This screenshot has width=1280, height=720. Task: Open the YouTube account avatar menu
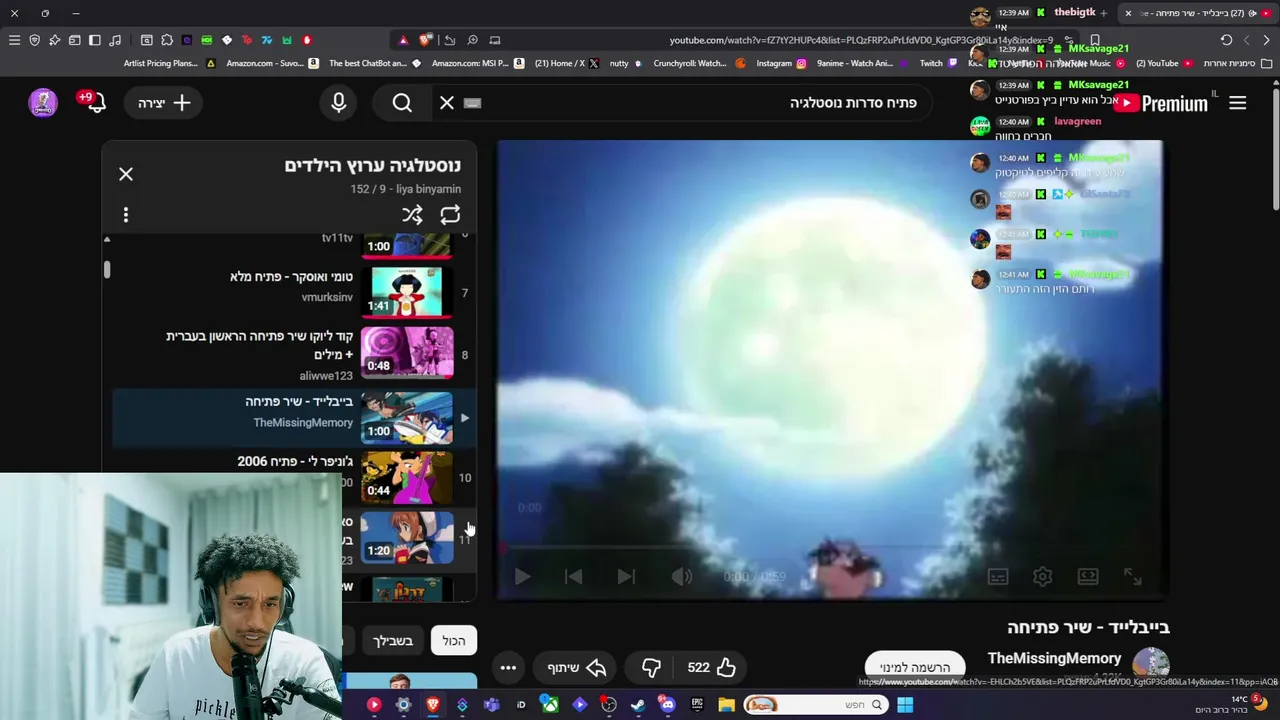pyautogui.click(x=43, y=102)
